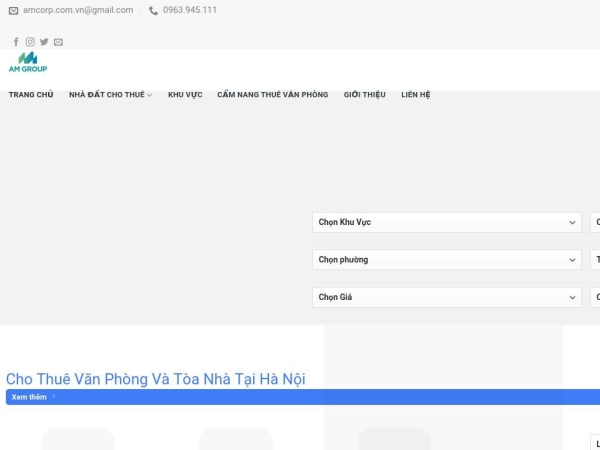This screenshot has width=600, height=450.
Task: Click the Xem thêm button
Action: (32, 397)
